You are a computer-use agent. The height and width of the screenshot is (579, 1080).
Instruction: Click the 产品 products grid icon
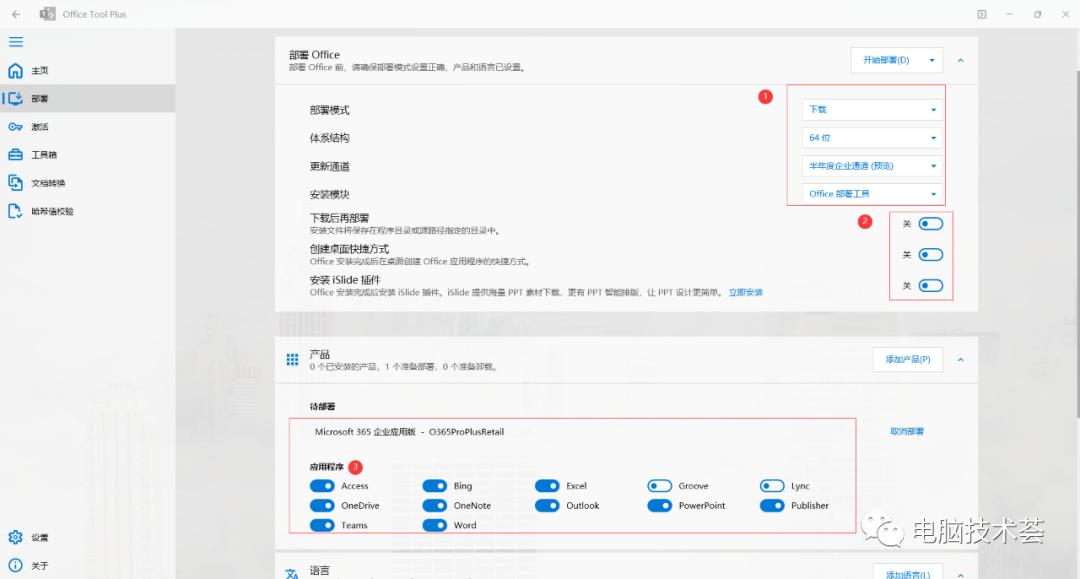[292, 359]
